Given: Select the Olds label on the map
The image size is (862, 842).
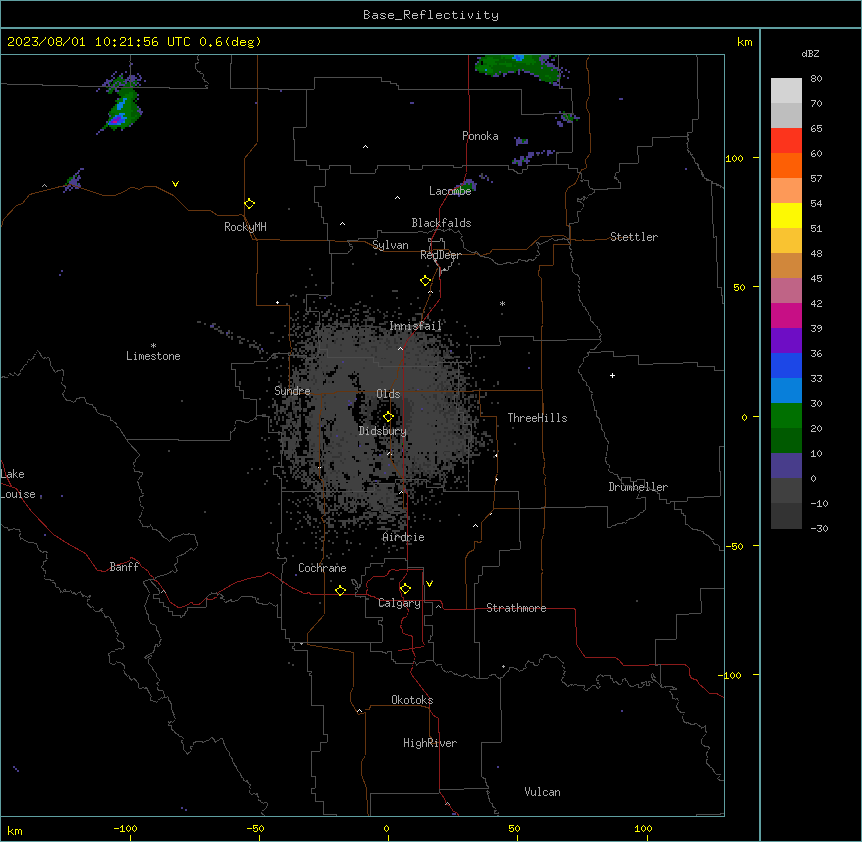Looking at the screenshot, I should (x=388, y=394).
